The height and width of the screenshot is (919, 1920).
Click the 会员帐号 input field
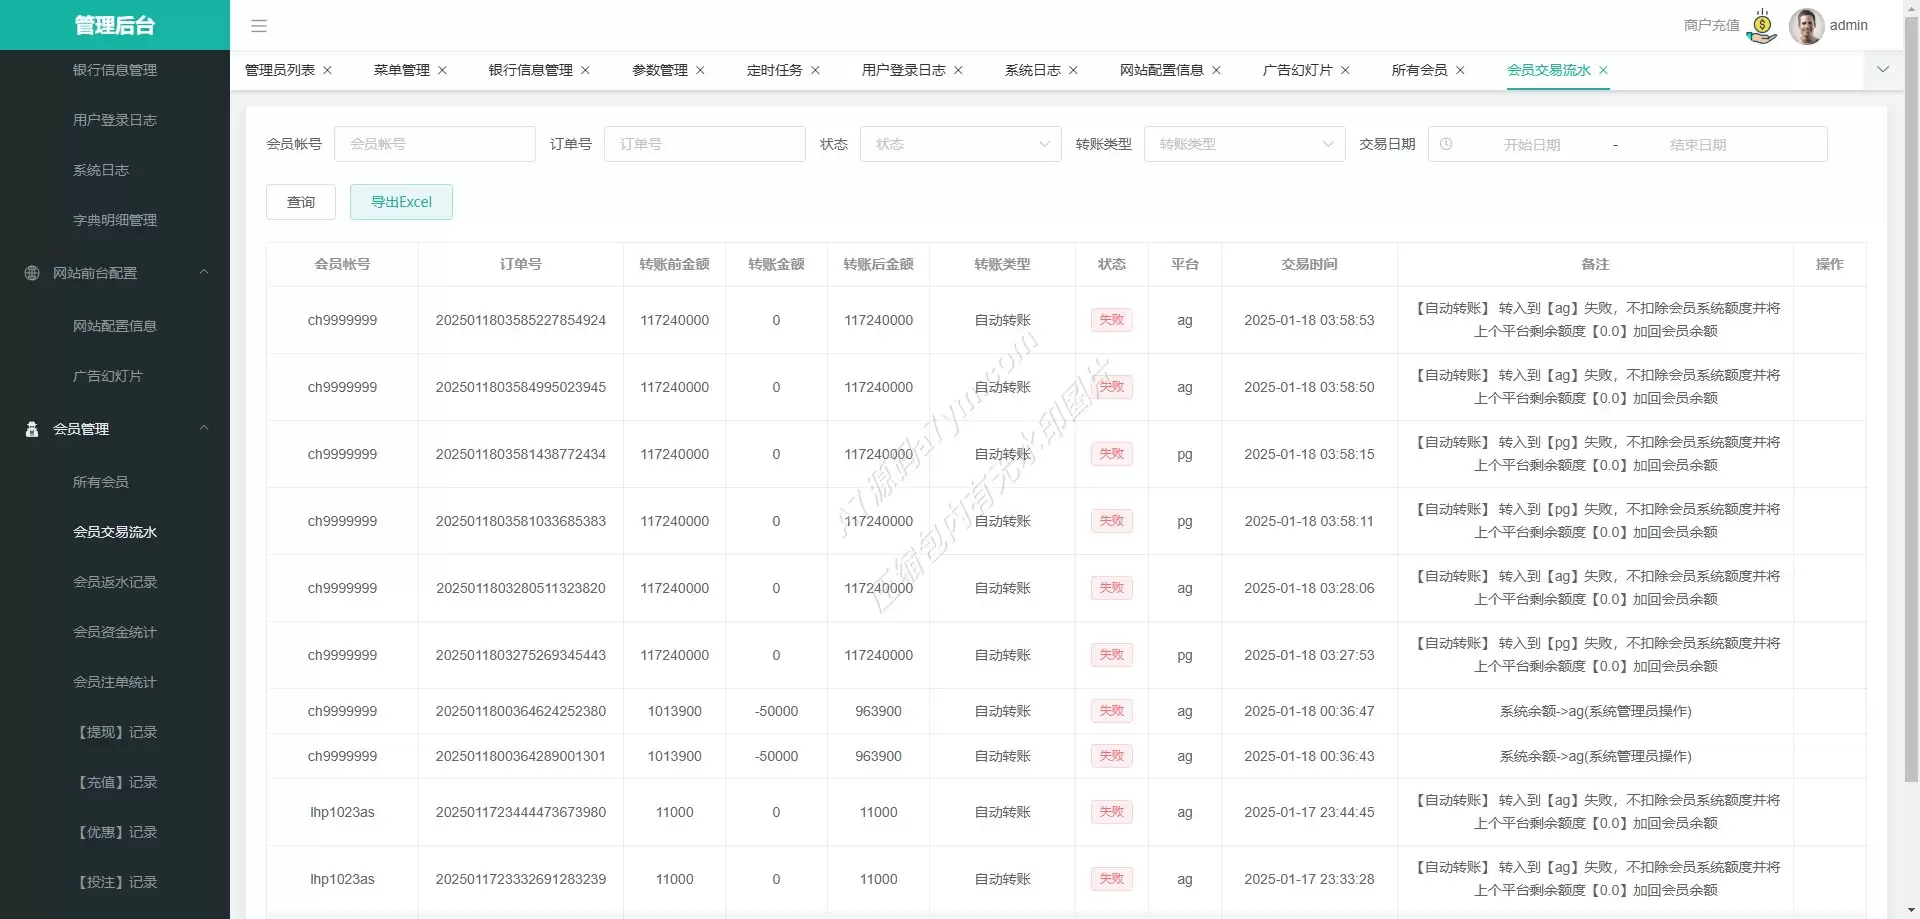click(x=435, y=144)
